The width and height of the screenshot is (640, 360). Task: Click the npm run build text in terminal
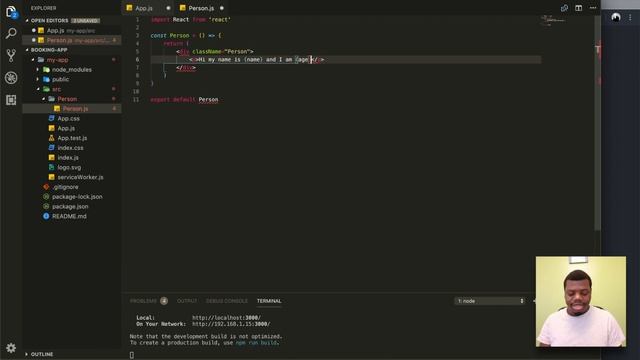[x=256, y=343]
